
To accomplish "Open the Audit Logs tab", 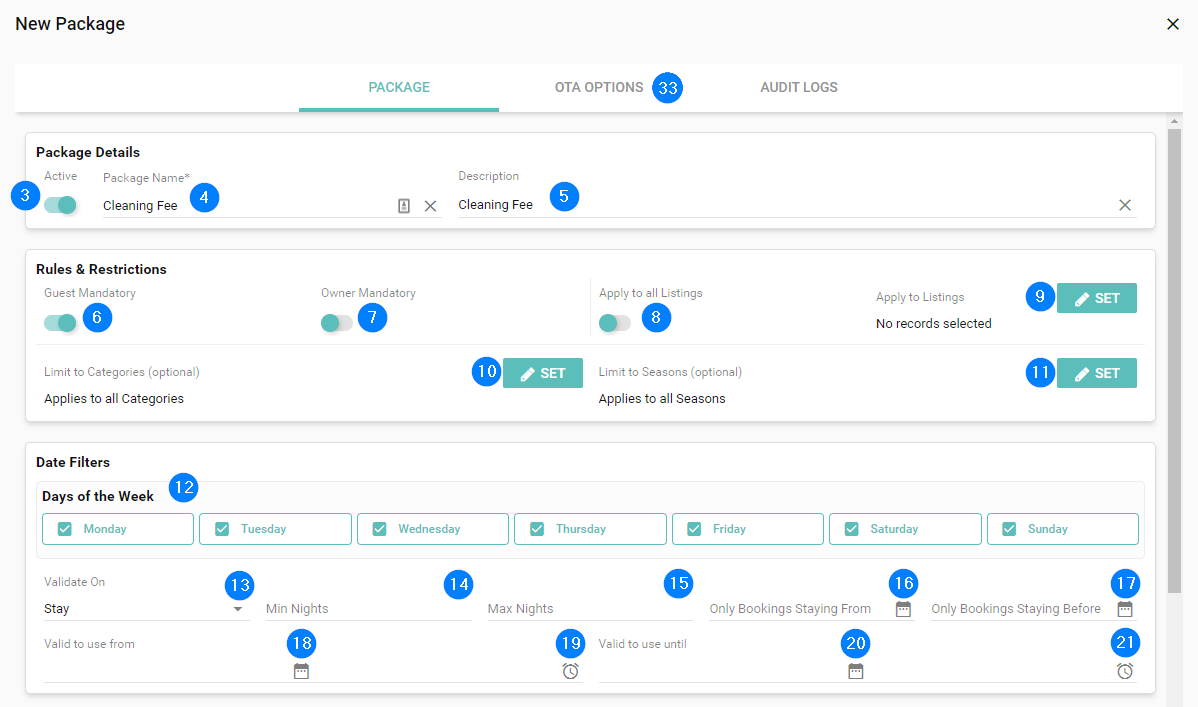I will point(798,87).
